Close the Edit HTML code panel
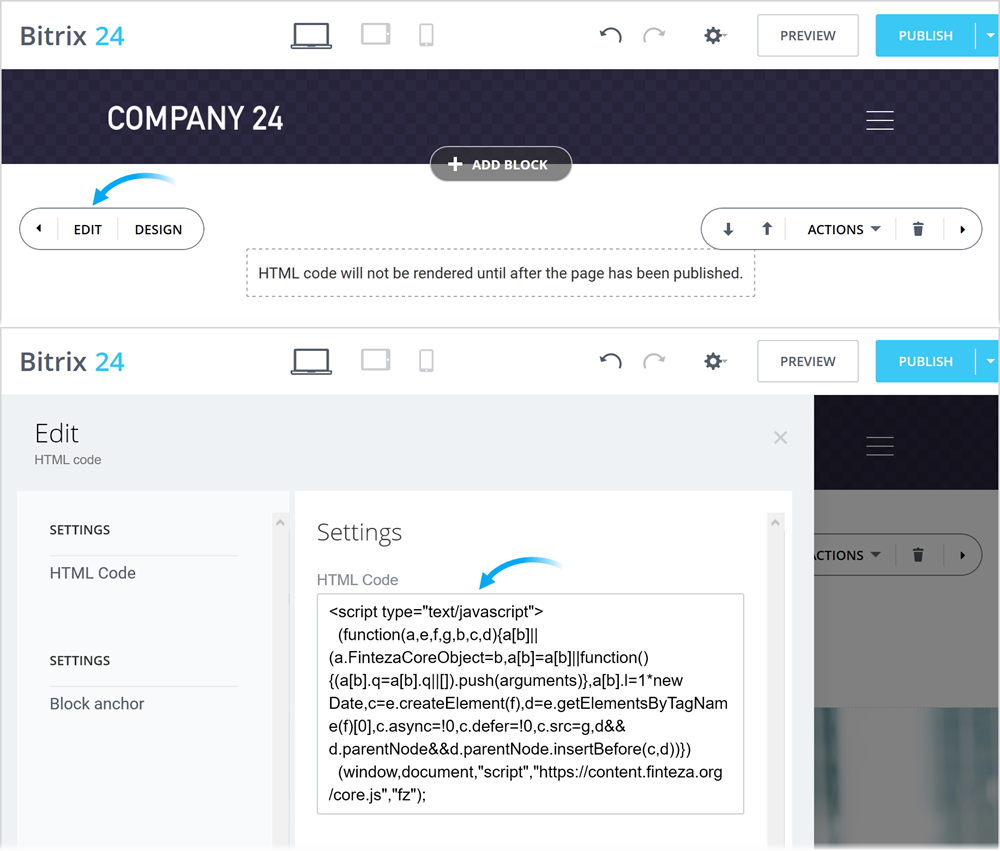 click(x=781, y=437)
